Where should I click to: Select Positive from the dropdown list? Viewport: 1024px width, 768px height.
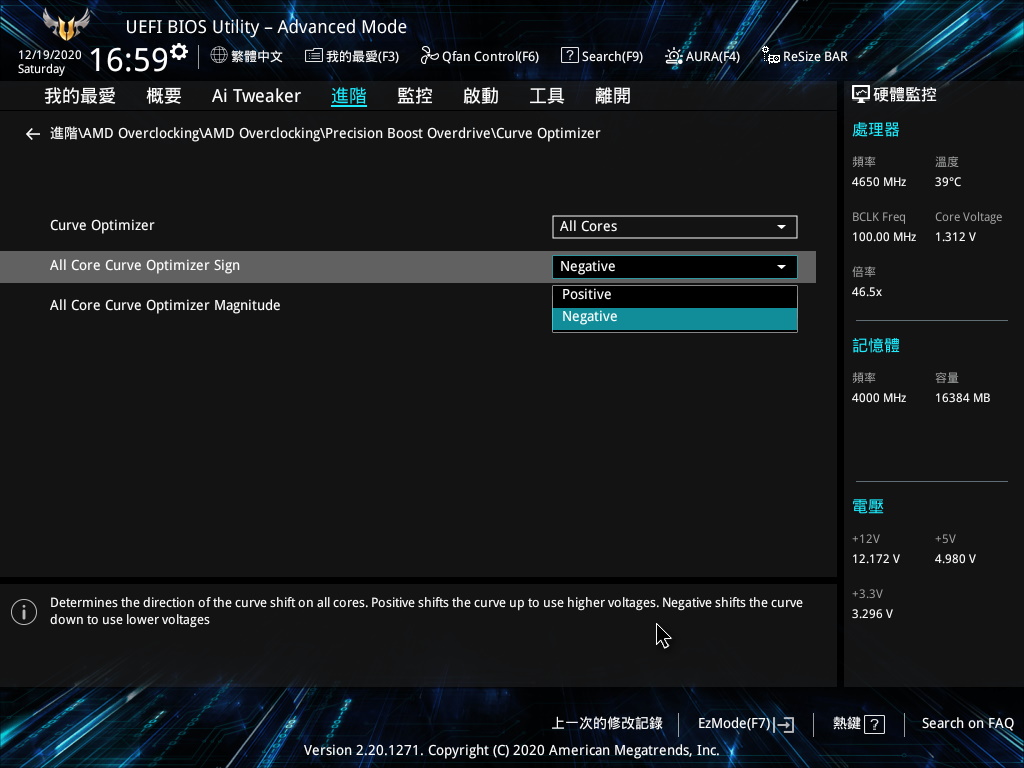[675, 295]
